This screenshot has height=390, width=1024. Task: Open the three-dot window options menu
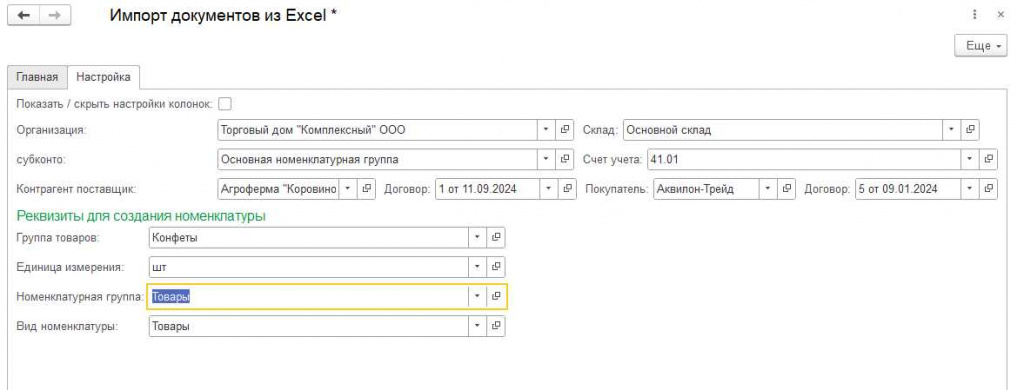click(976, 14)
